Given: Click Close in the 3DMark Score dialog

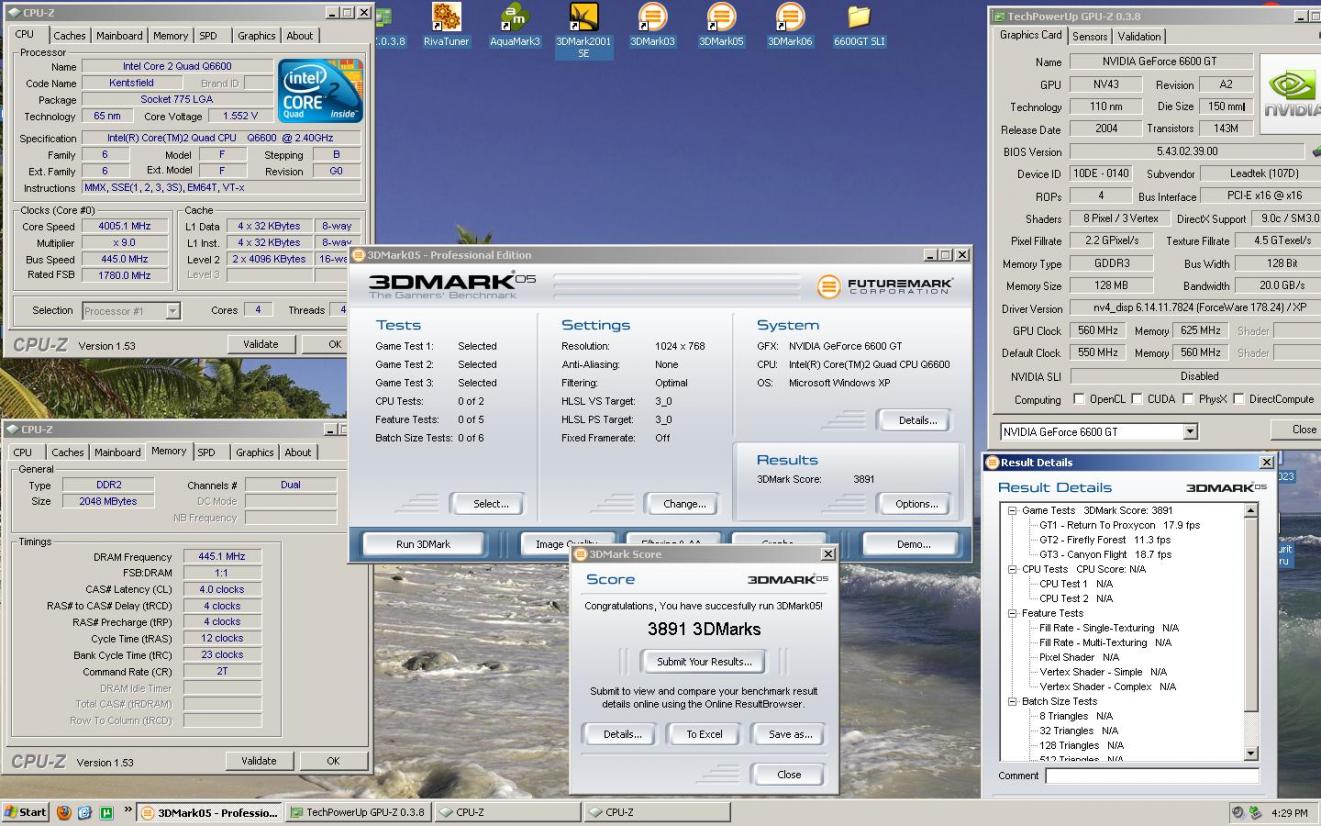Looking at the screenshot, I should [x=789, y=774].
